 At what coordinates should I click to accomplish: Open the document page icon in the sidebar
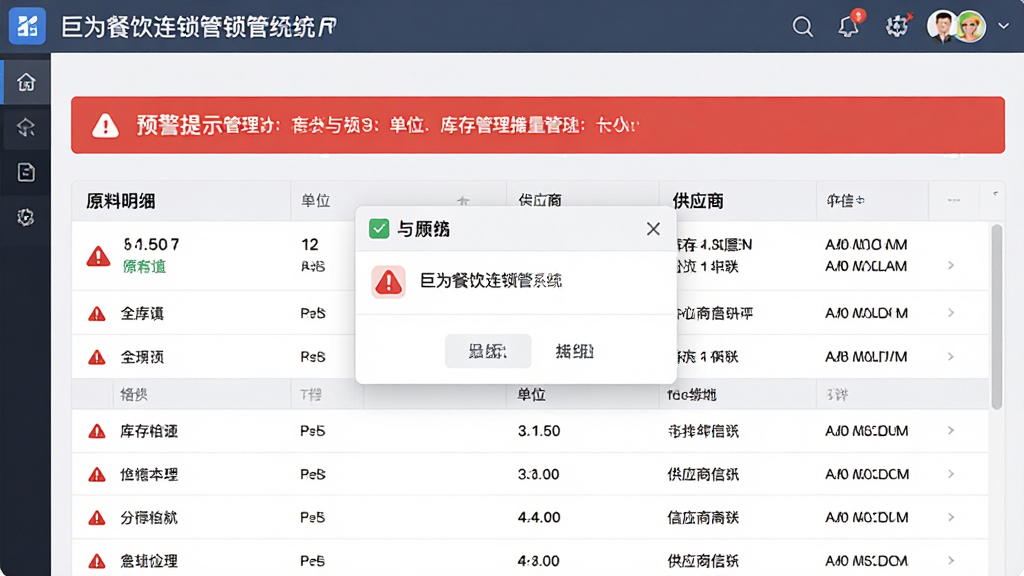26,172
